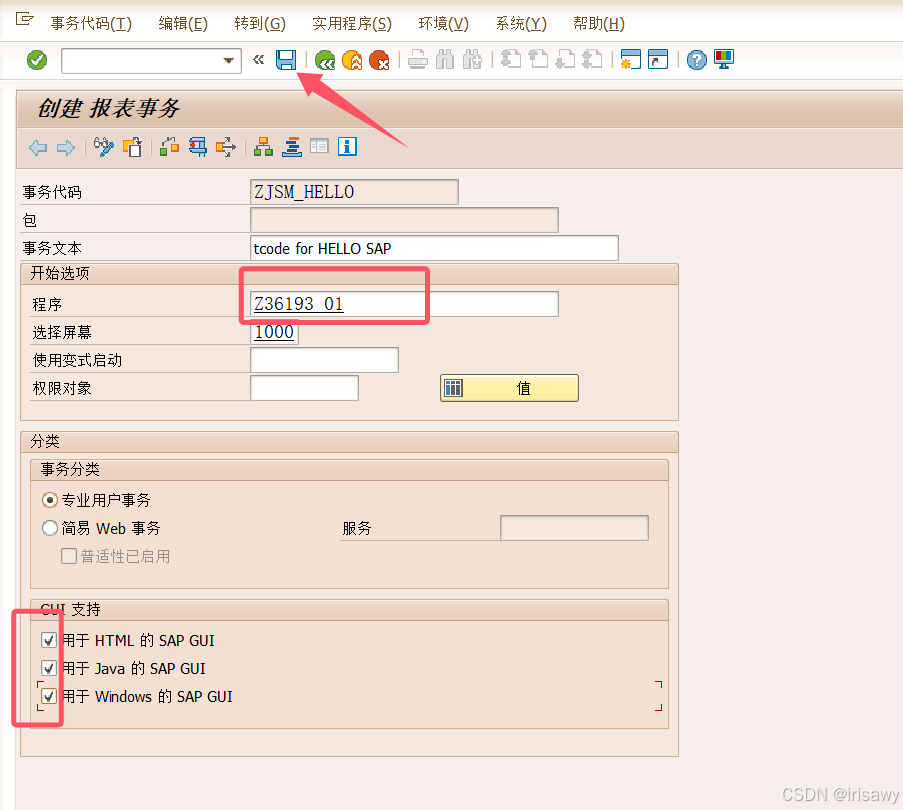Go to First Page icon
This screenshot has width=903, height=810.
[511, 60]
